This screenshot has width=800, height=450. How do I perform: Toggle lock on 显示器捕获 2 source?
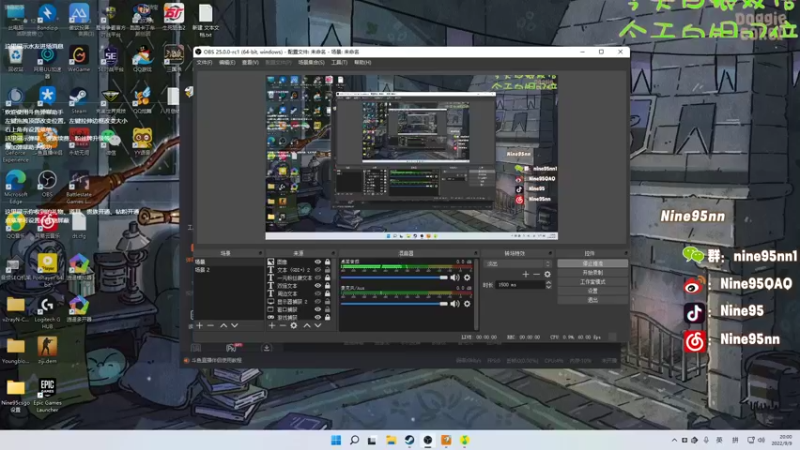point(328,302)
